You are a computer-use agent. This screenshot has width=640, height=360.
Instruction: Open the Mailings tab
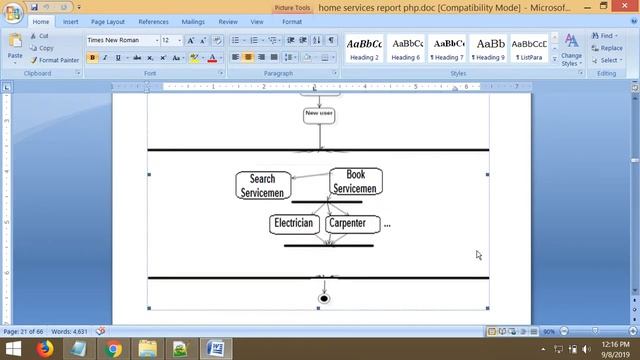pyautogui.click(x=193, y=22)
